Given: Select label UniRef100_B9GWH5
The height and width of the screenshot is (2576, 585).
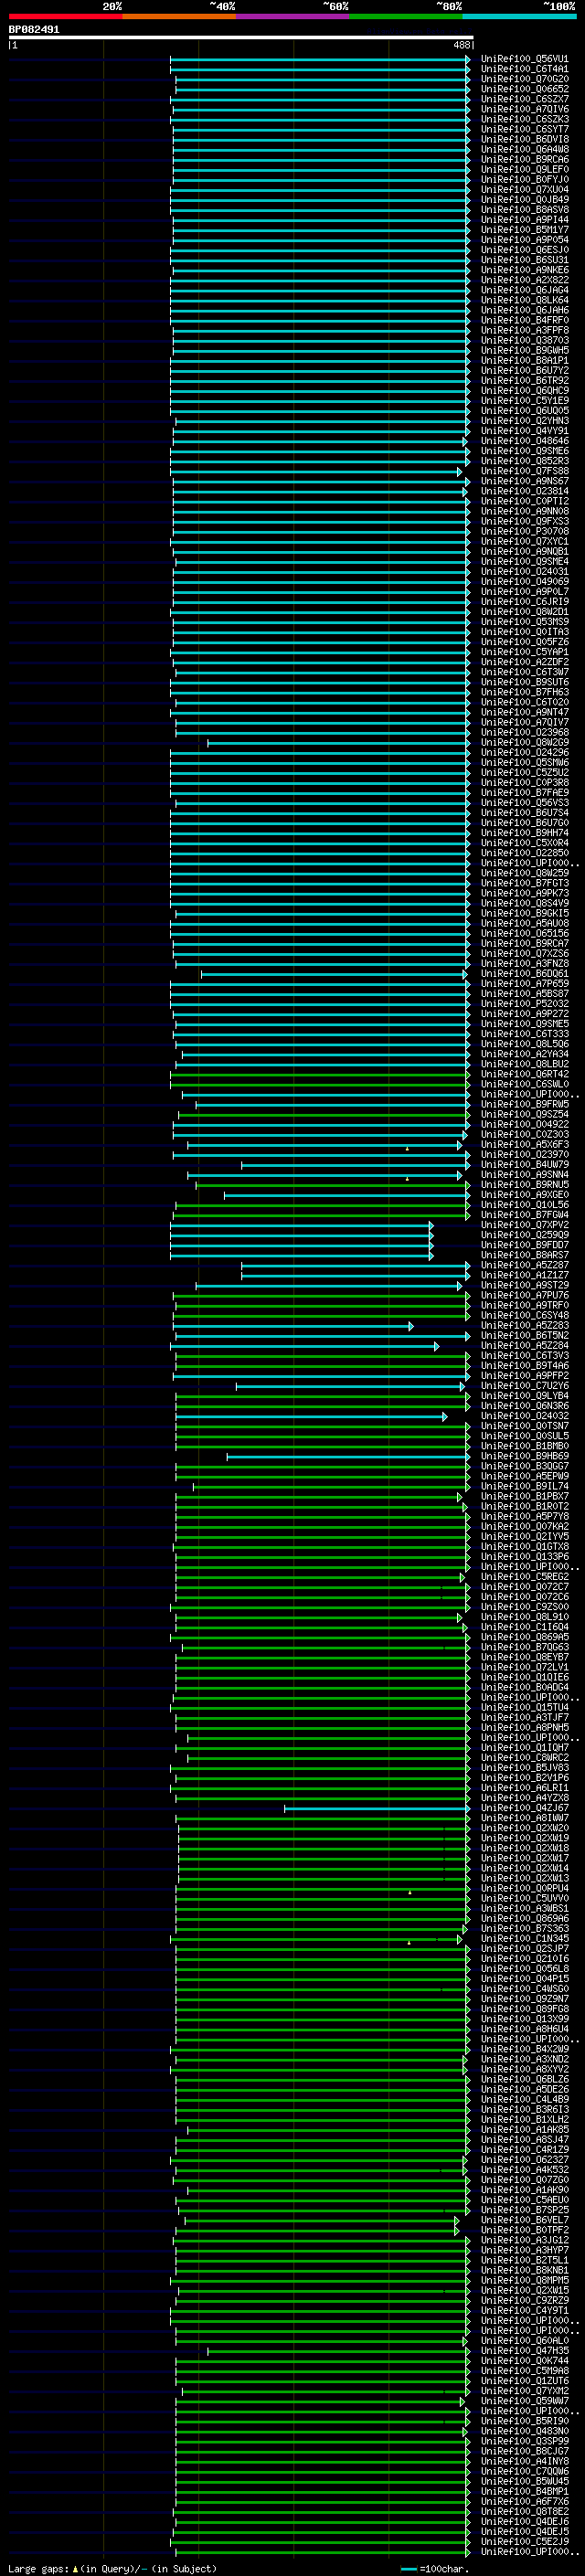Looking at the screenshot, I should (524, 350).
